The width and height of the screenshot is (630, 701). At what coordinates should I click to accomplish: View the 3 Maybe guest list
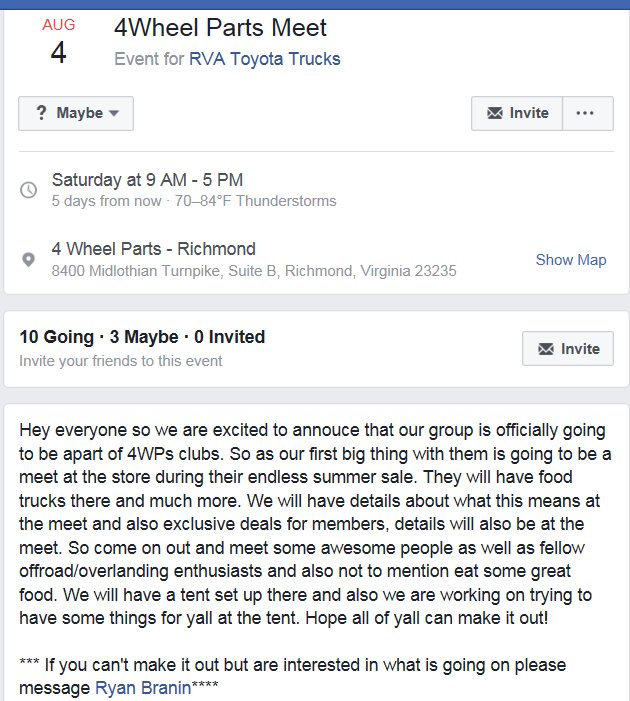pyautogui.click(x=144, y=337)
